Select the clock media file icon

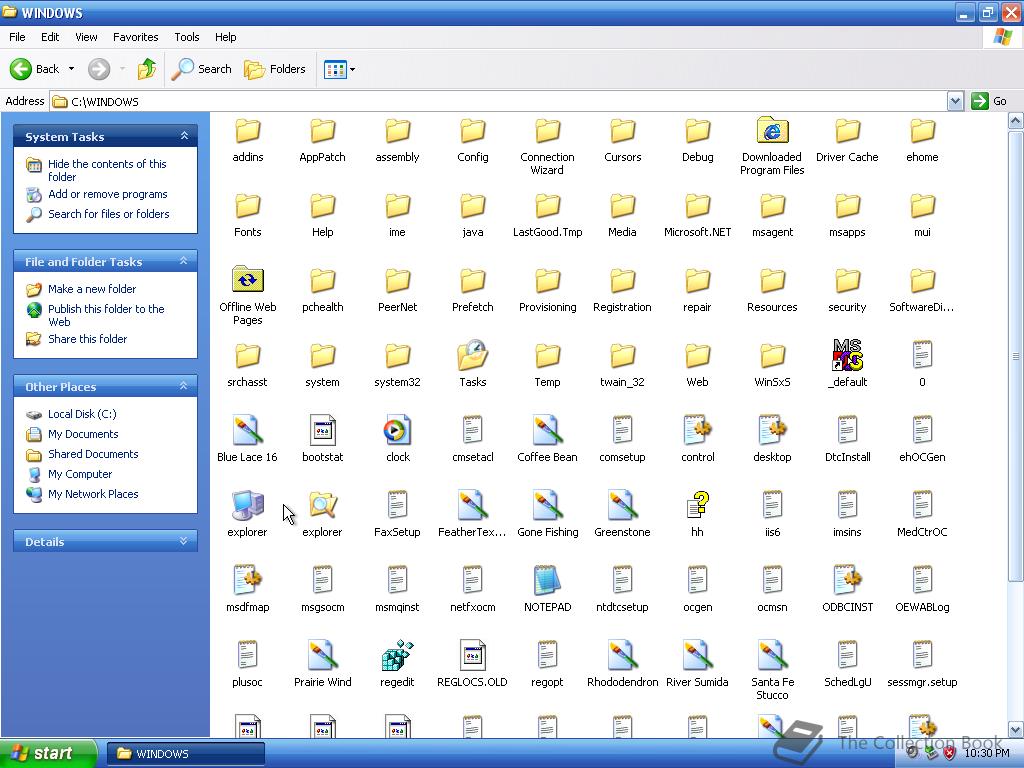pos(397,430)
